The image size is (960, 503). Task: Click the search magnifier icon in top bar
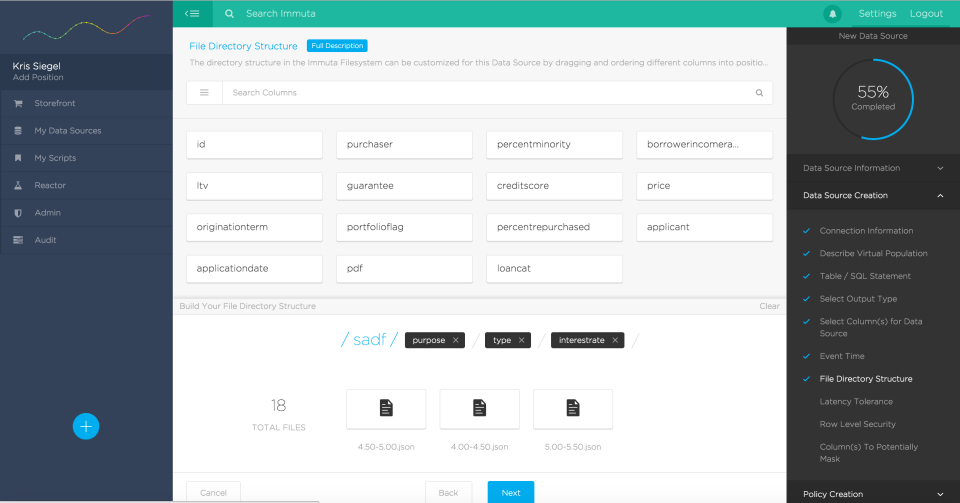pyautogui.click(x=229, y=13)
